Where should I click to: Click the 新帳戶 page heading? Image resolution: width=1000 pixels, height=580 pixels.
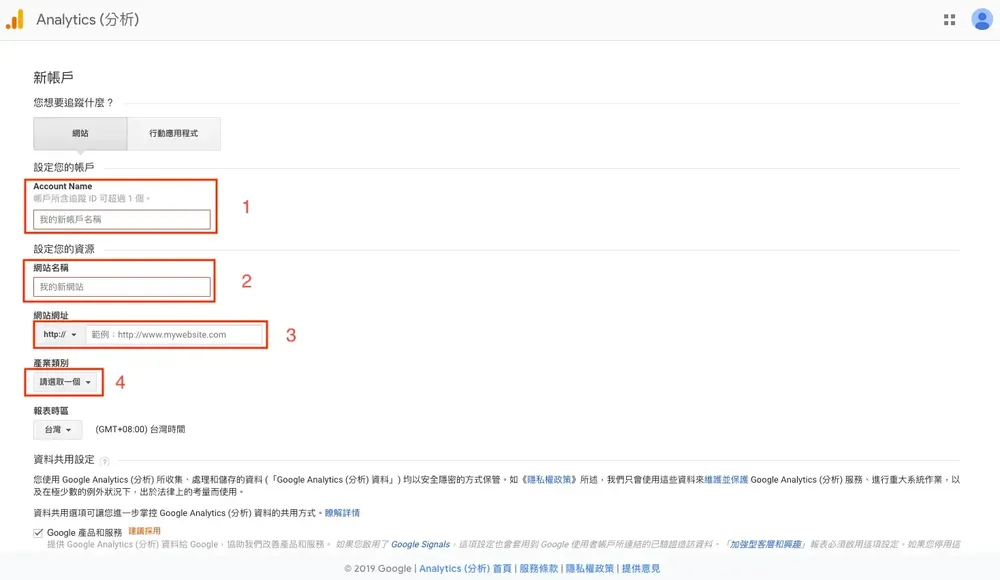click(x=54, y=78)
